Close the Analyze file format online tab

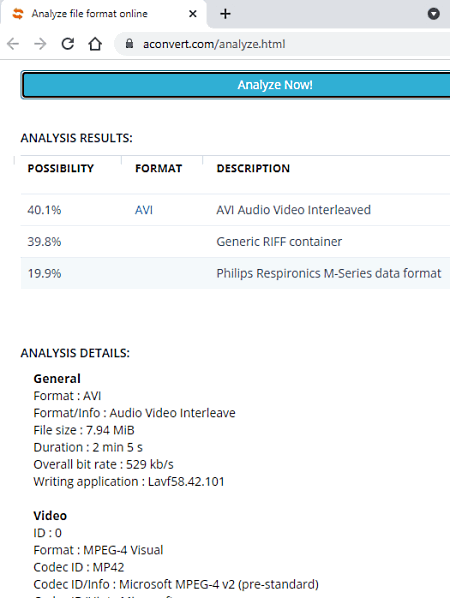(193, 14)
